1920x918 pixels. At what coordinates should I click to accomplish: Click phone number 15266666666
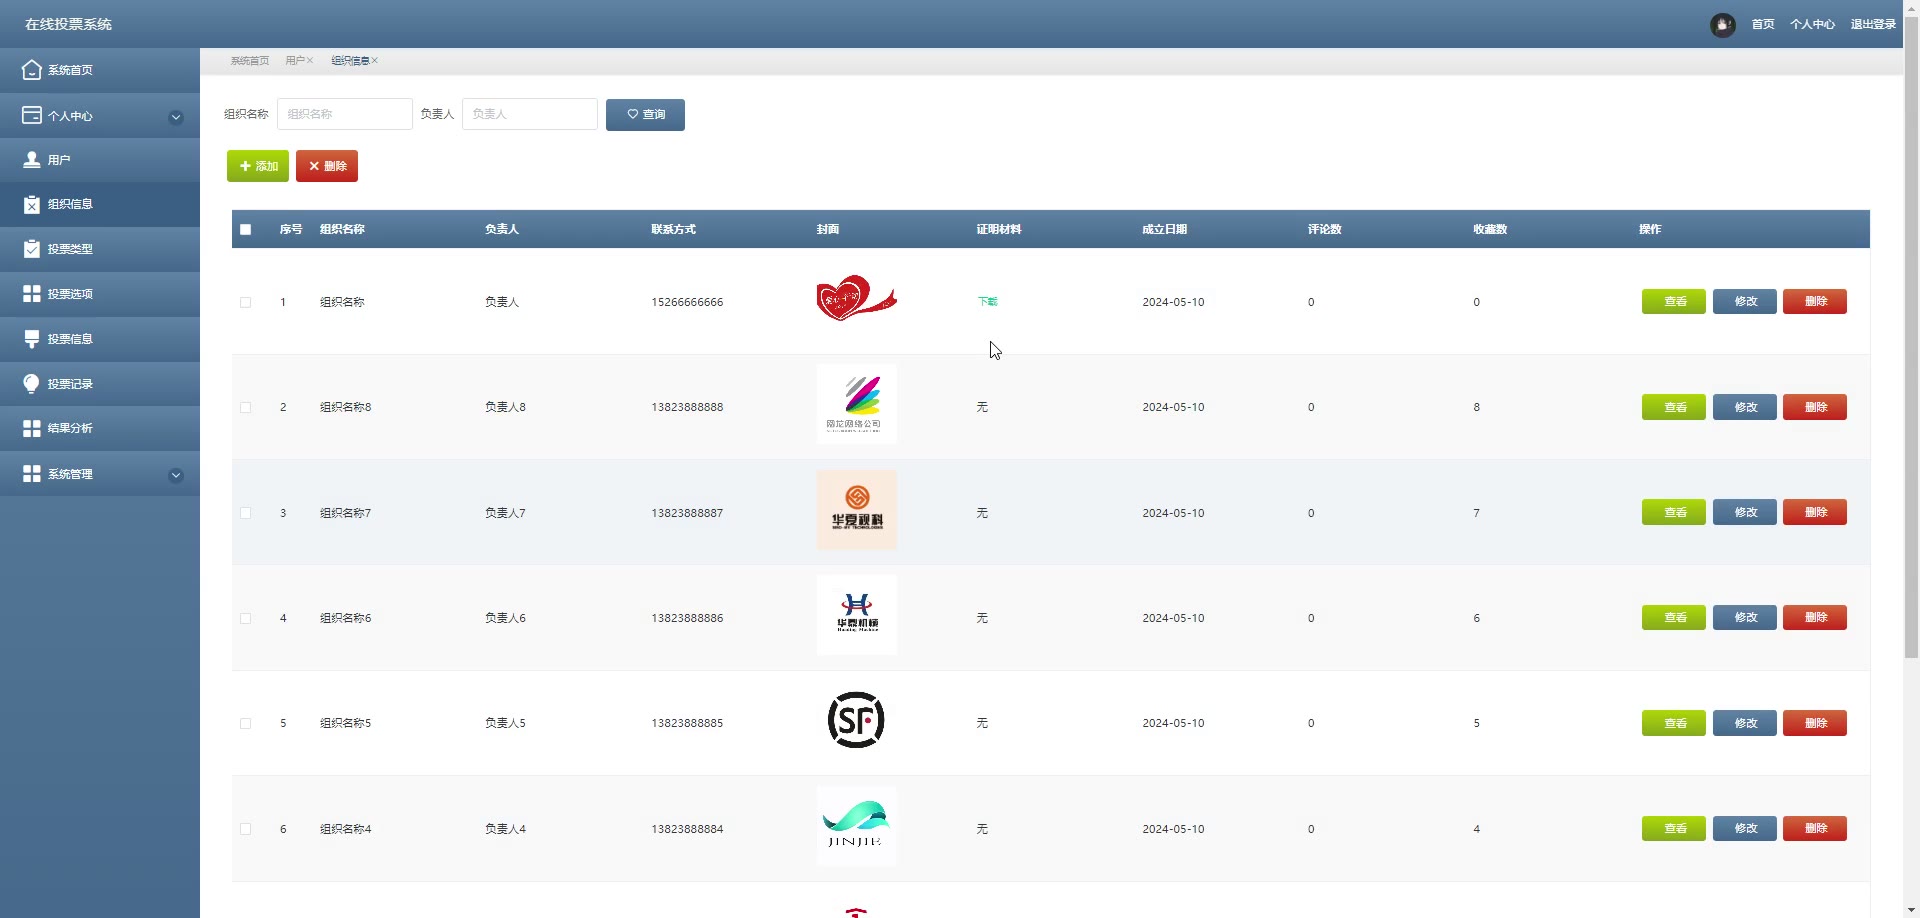coord(687,302)
